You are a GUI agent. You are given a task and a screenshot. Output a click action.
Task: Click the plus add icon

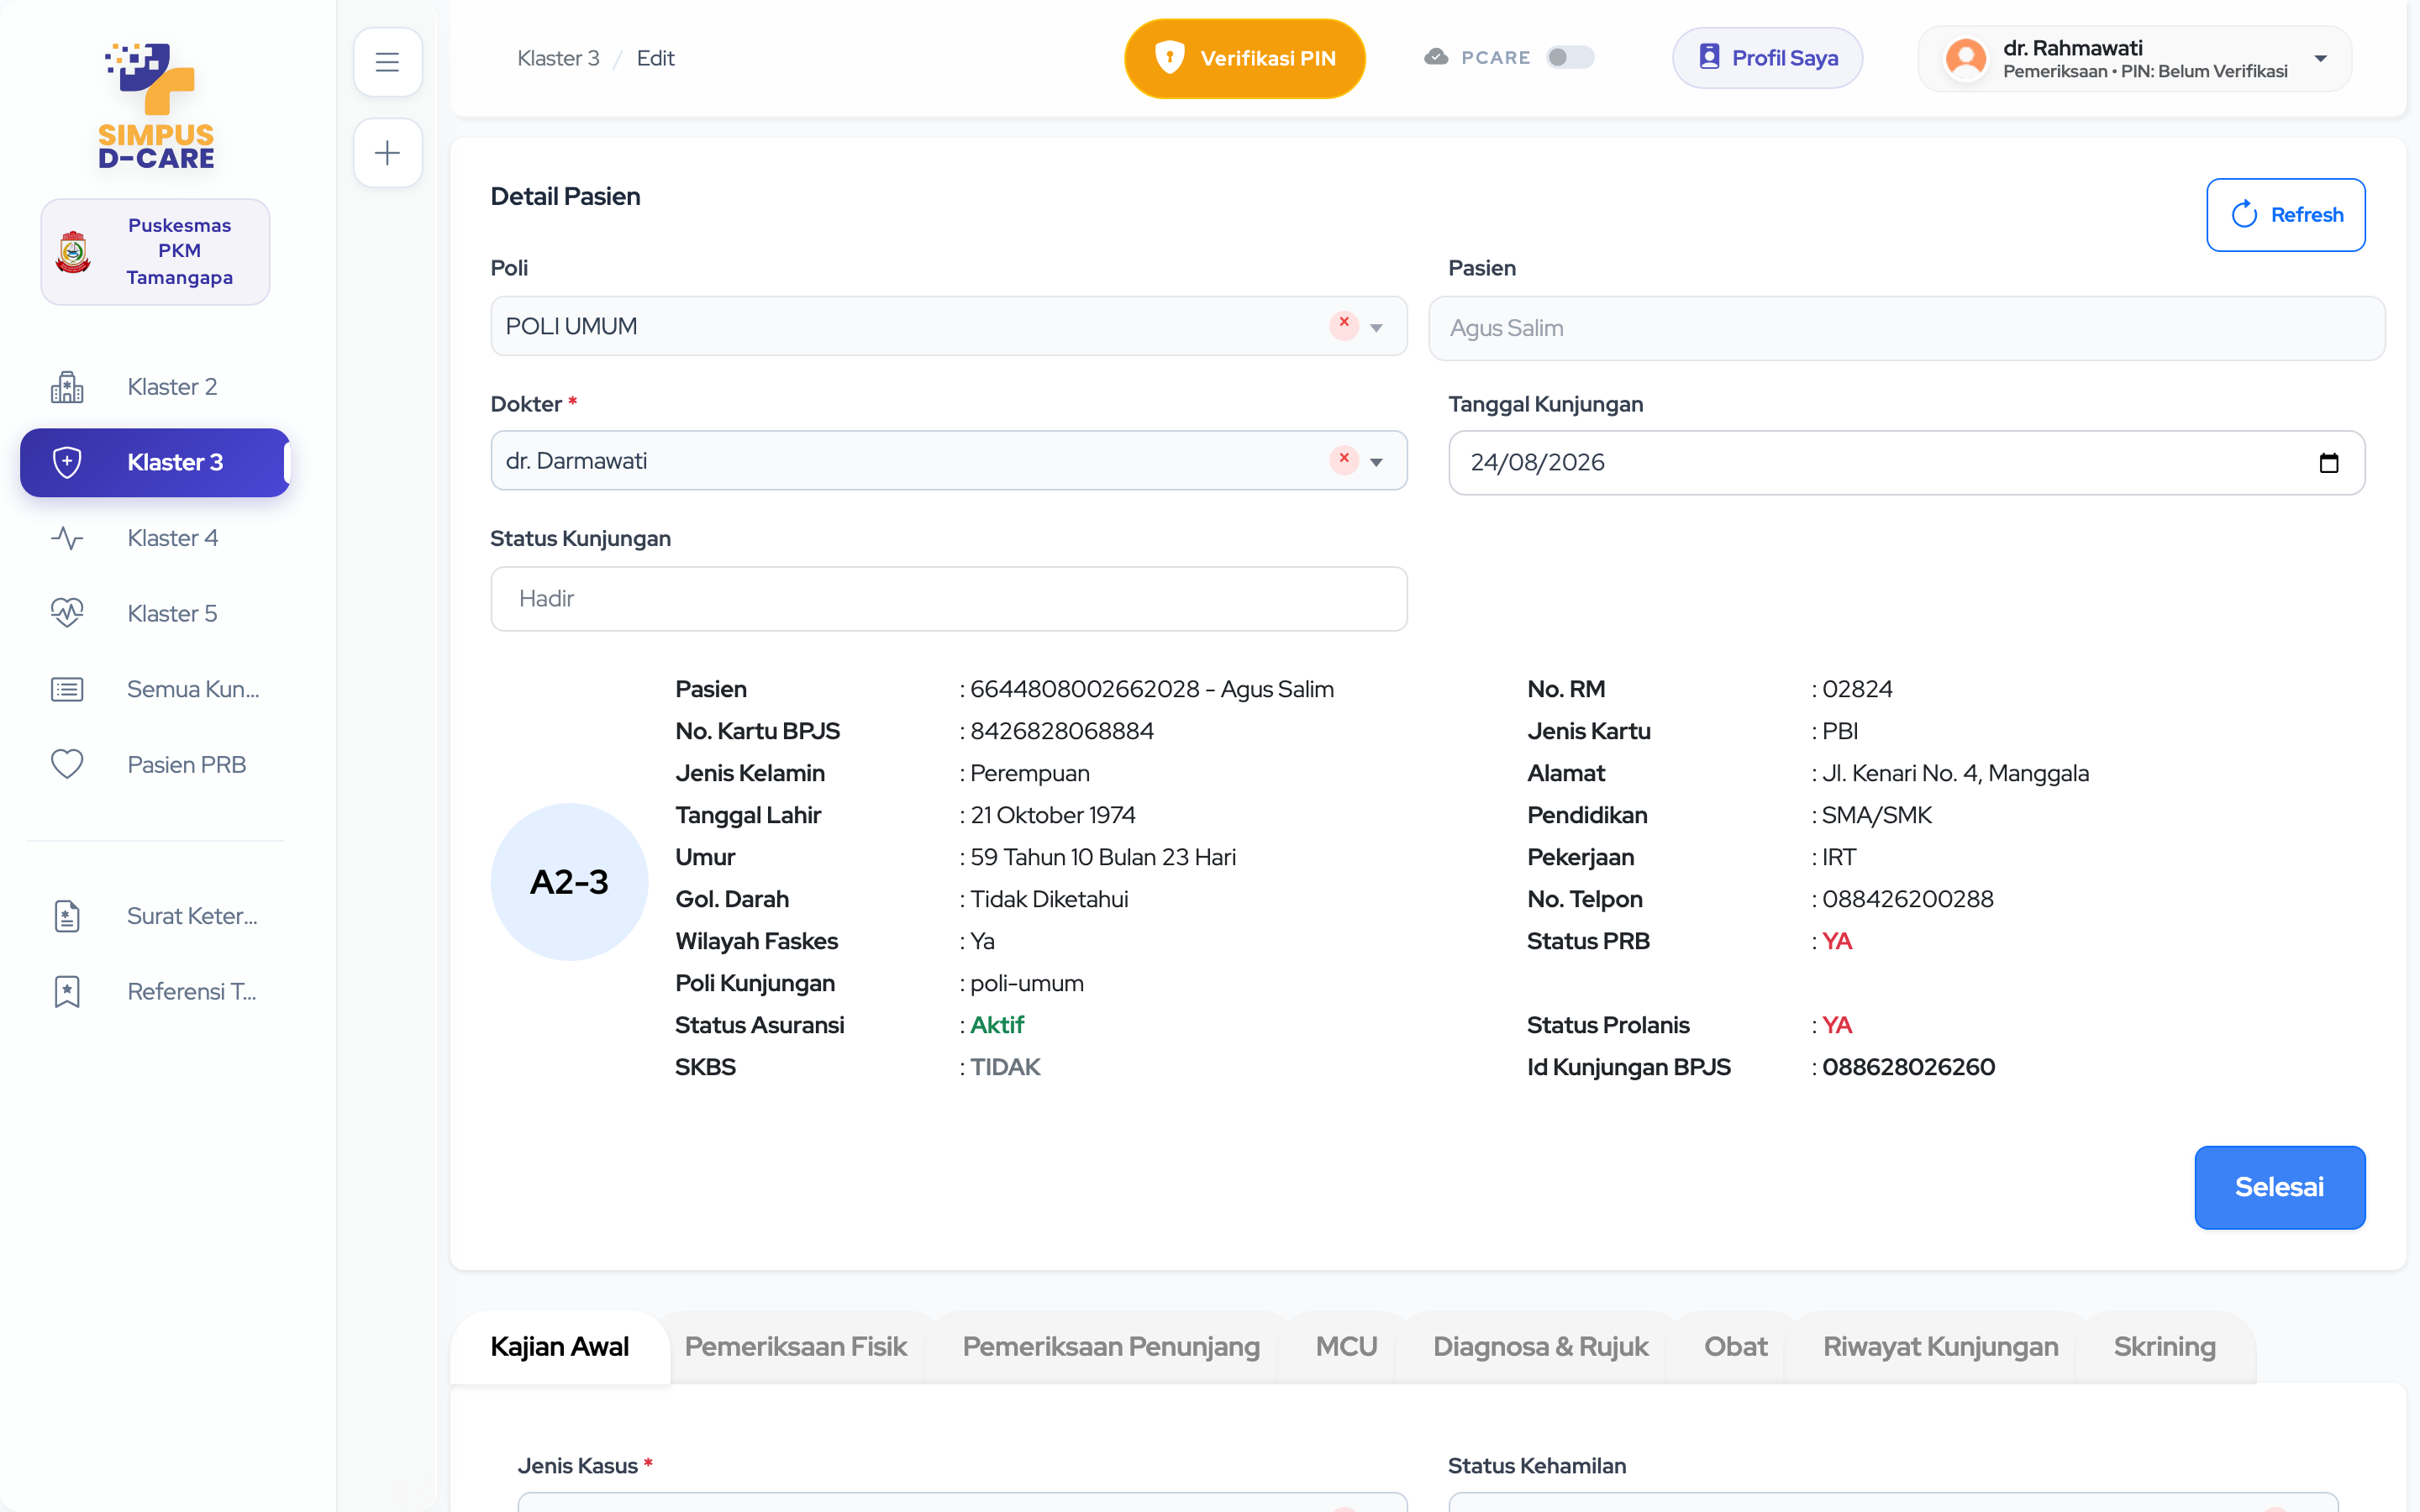(x=387, y=153)
